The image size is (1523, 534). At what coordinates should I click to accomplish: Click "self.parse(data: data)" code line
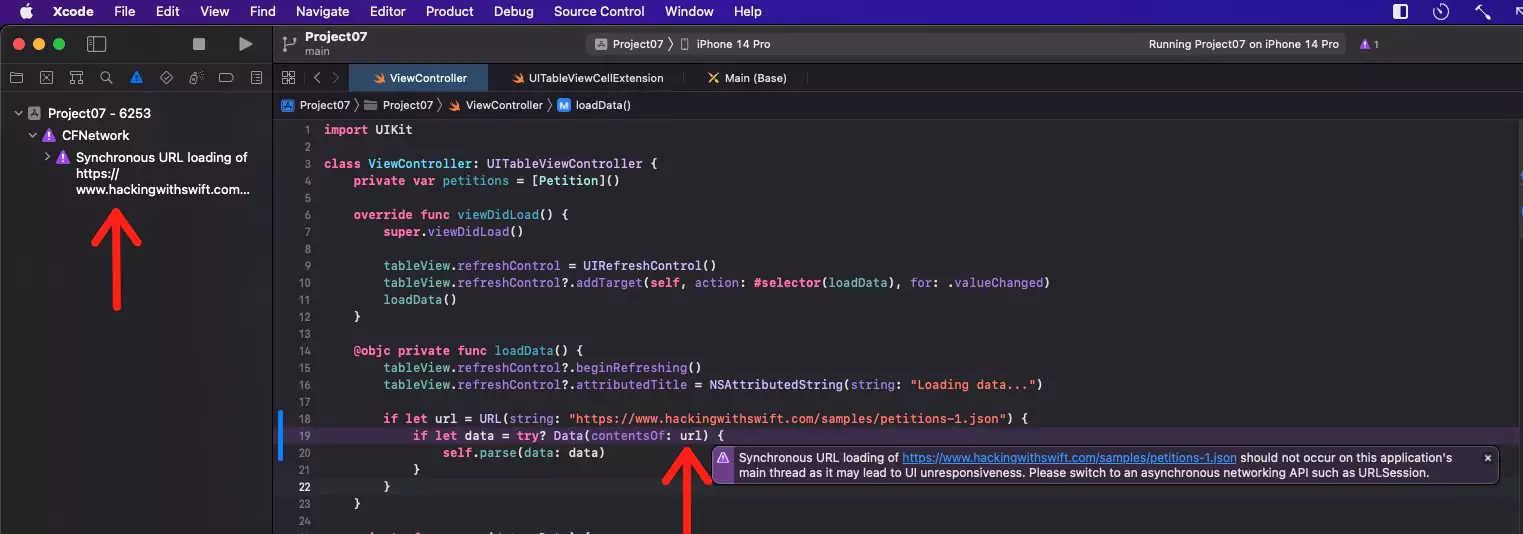[524, 453]
